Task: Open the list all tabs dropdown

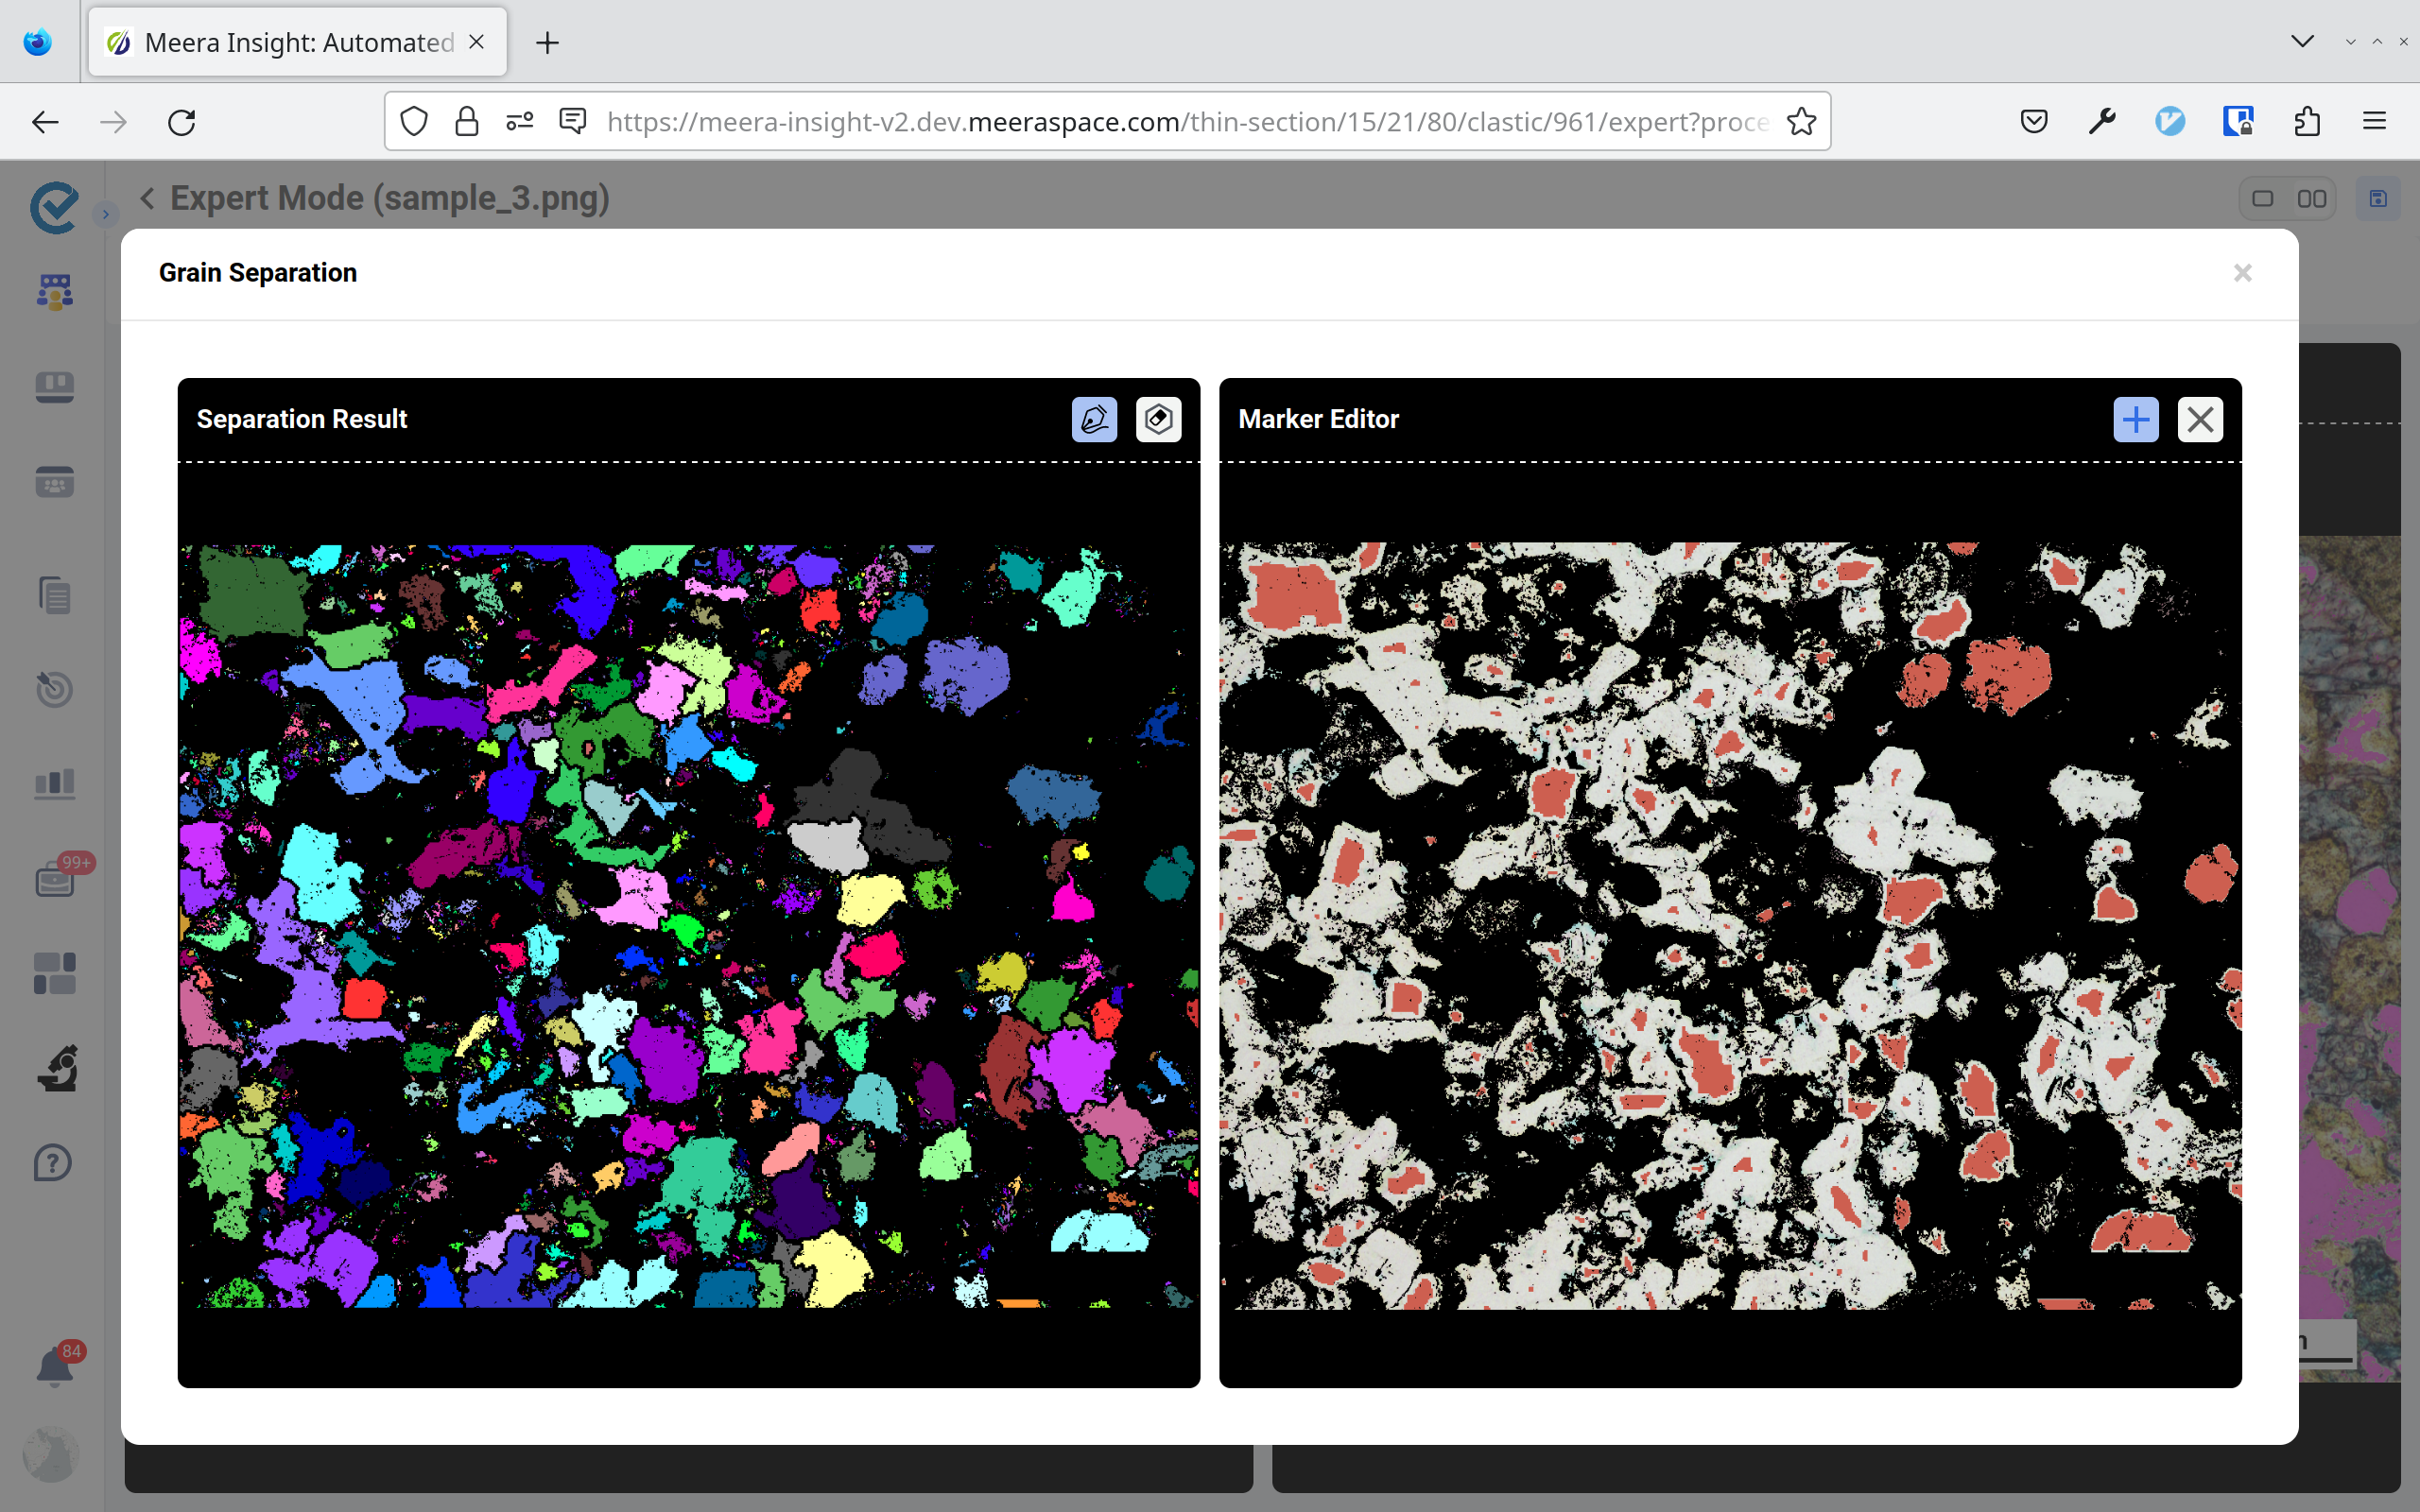Action: (x=2302, y=41)
